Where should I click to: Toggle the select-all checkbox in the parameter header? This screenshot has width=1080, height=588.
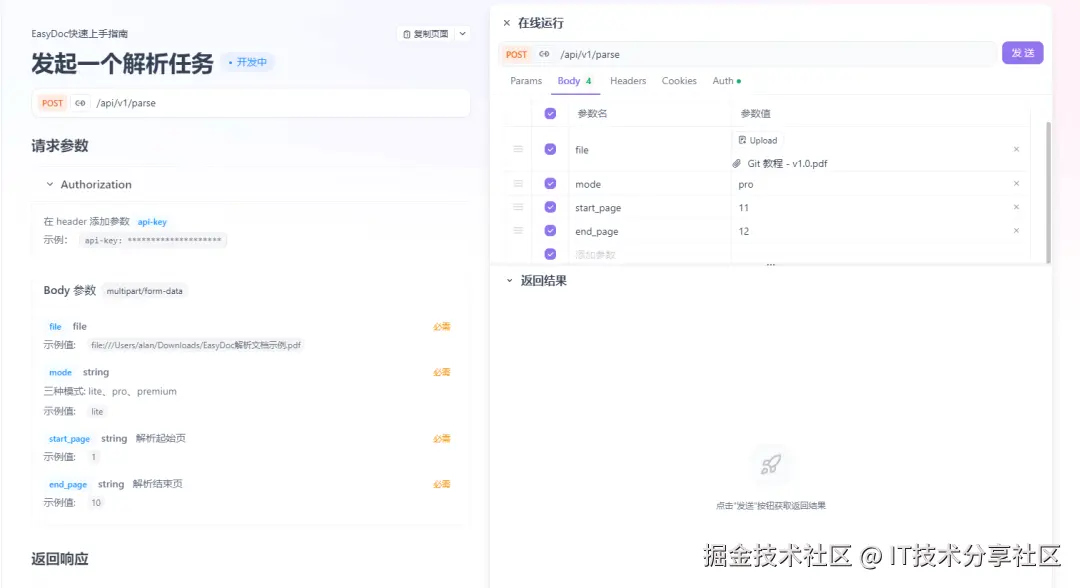[549, 113]
